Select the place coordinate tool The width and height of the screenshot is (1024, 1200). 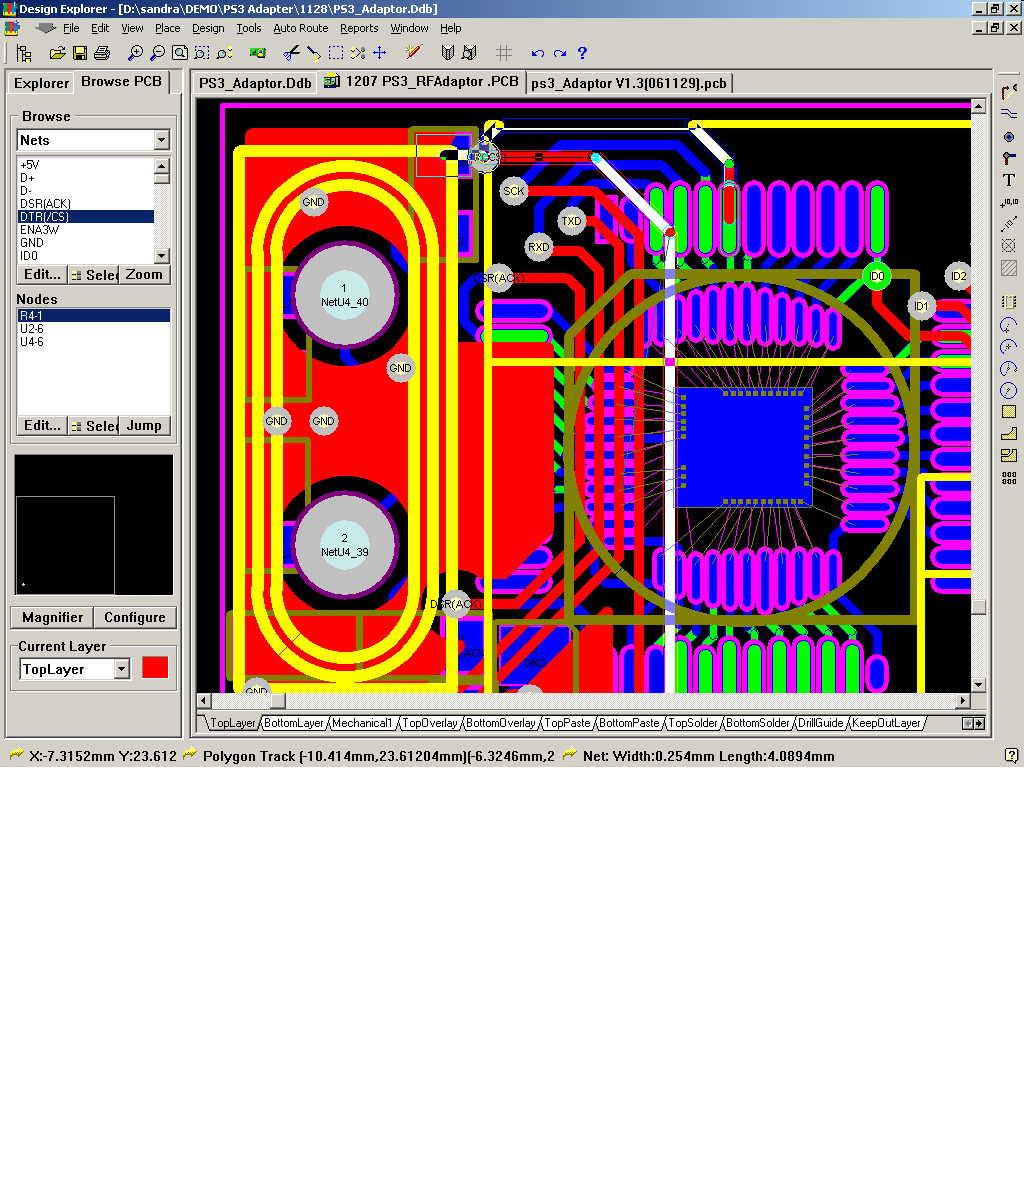coord(1009,202)
